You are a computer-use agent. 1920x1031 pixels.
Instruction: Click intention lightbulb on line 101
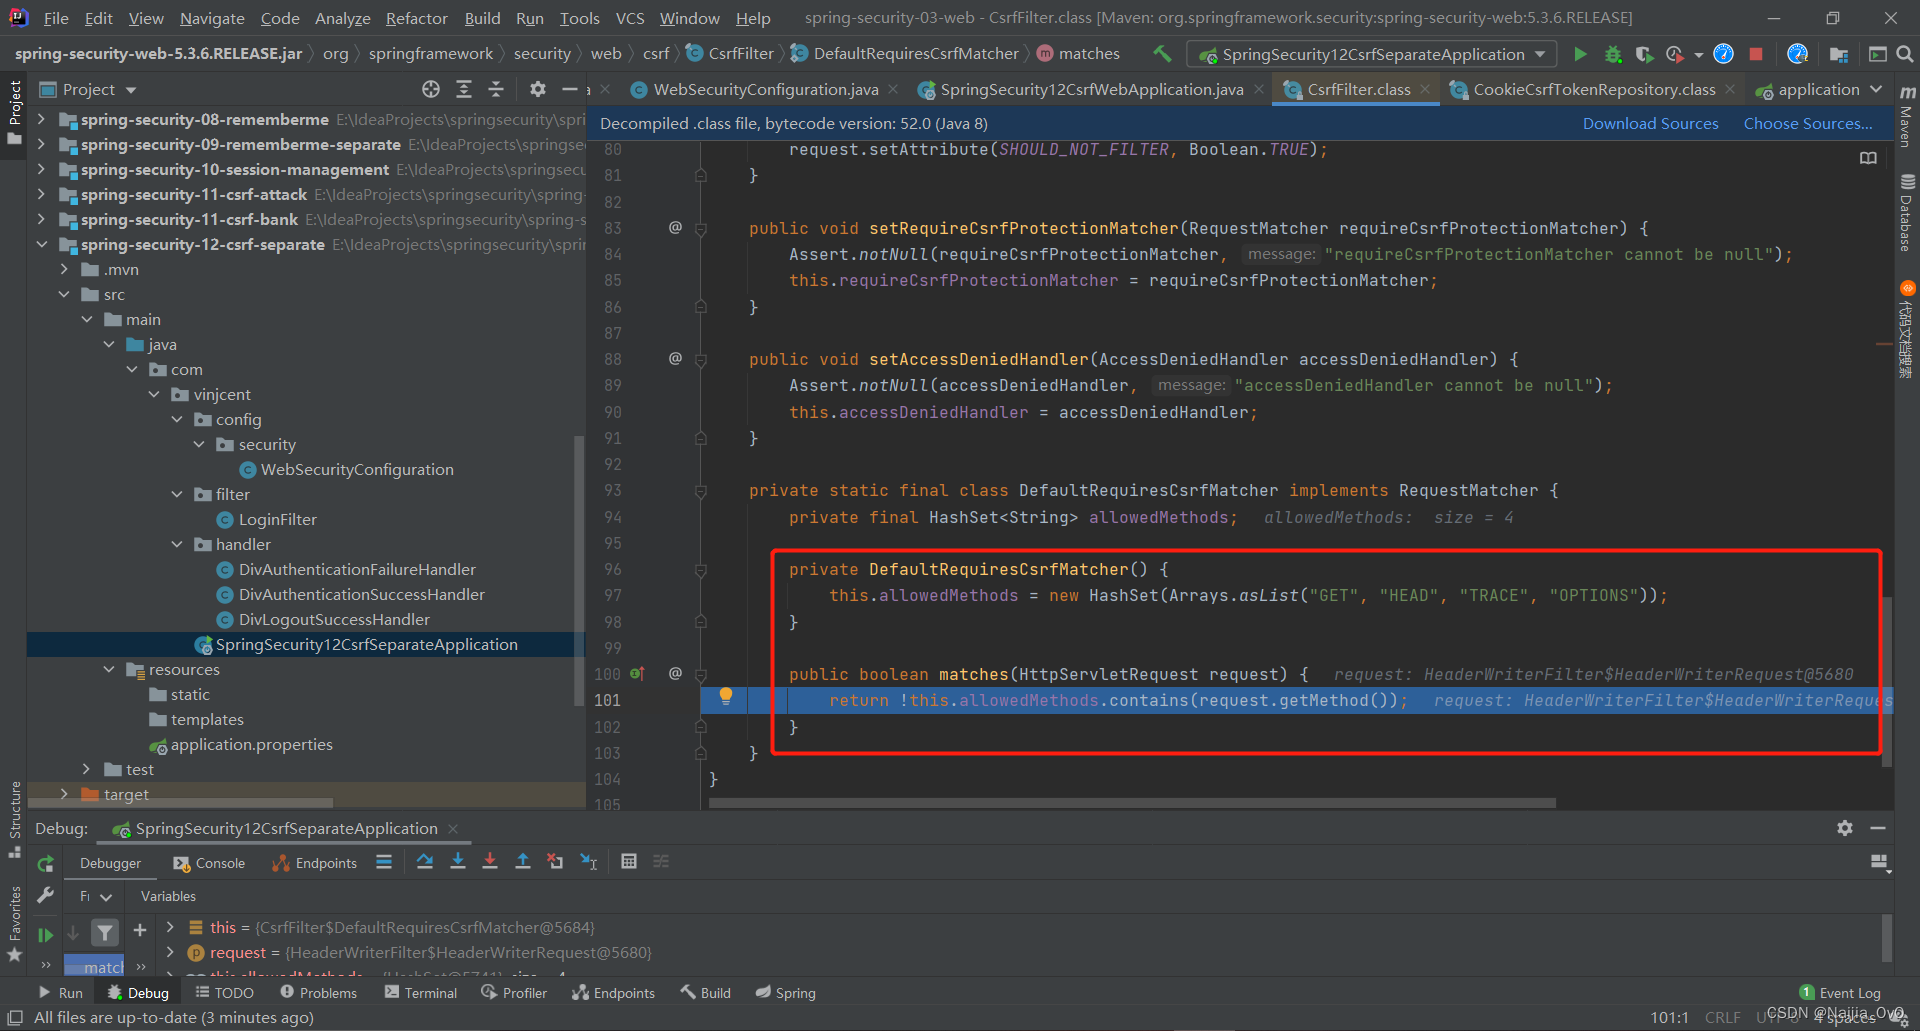pos(726,696)
